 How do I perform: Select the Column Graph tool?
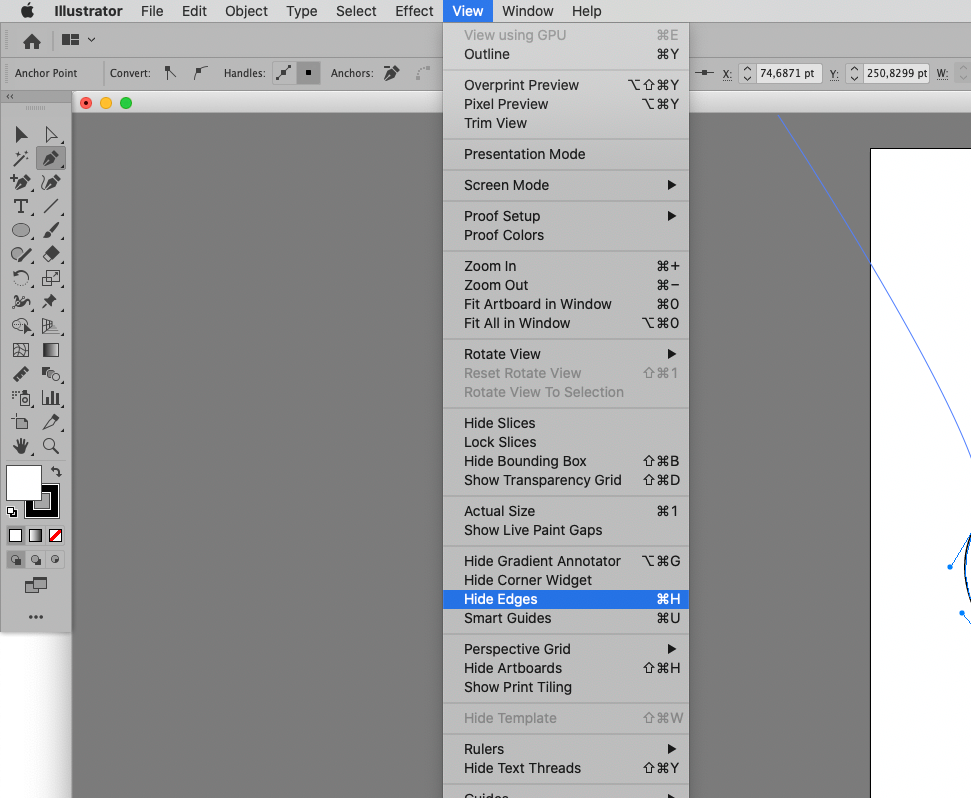[50, 398]
